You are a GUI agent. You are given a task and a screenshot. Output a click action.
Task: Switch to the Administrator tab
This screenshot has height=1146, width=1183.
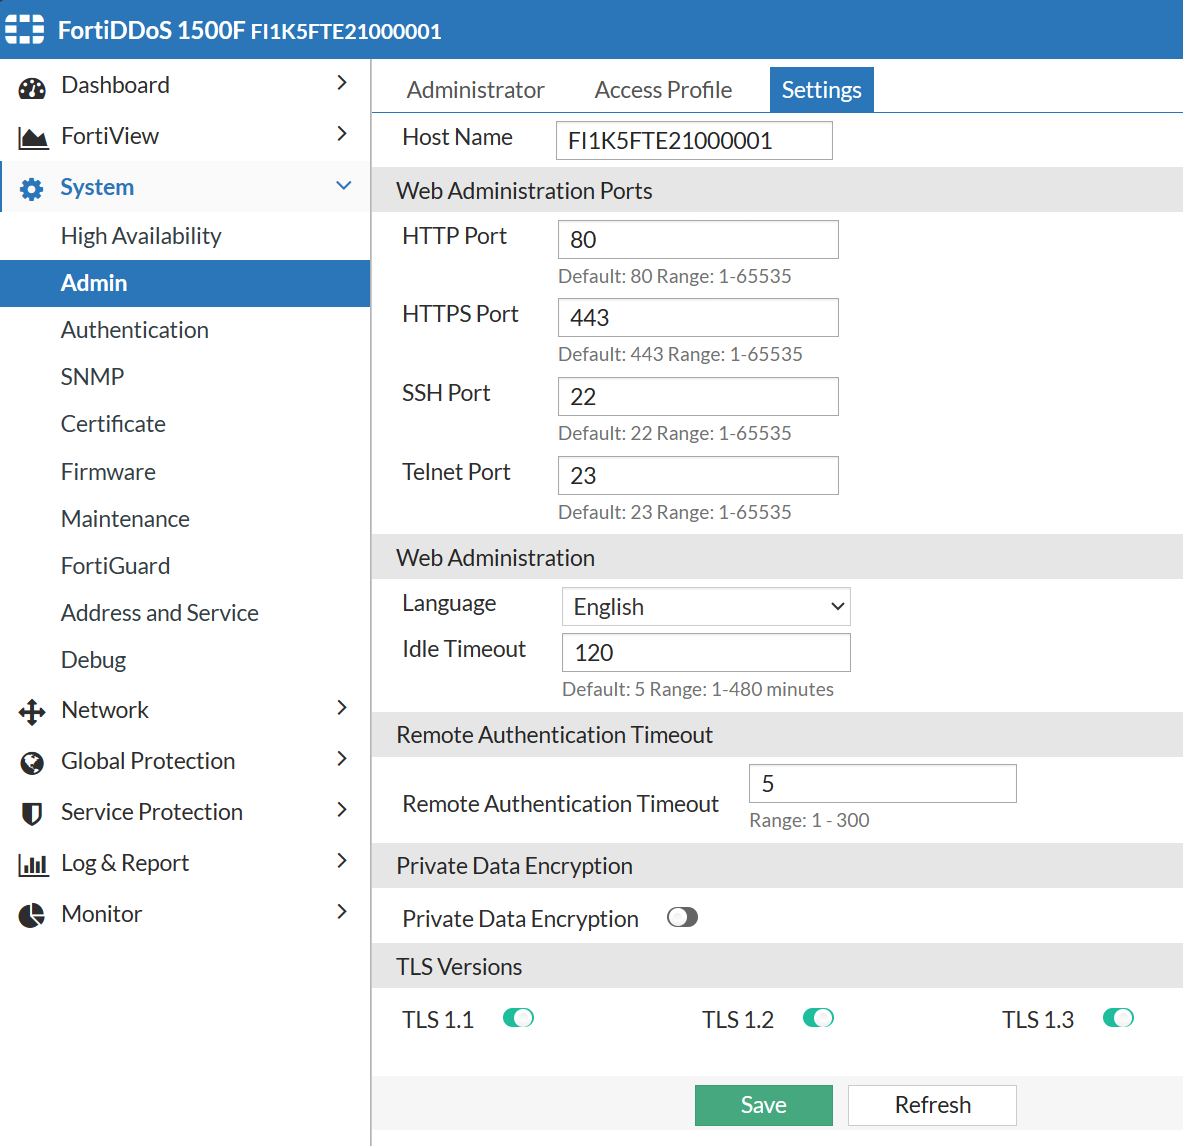(475, 90)
